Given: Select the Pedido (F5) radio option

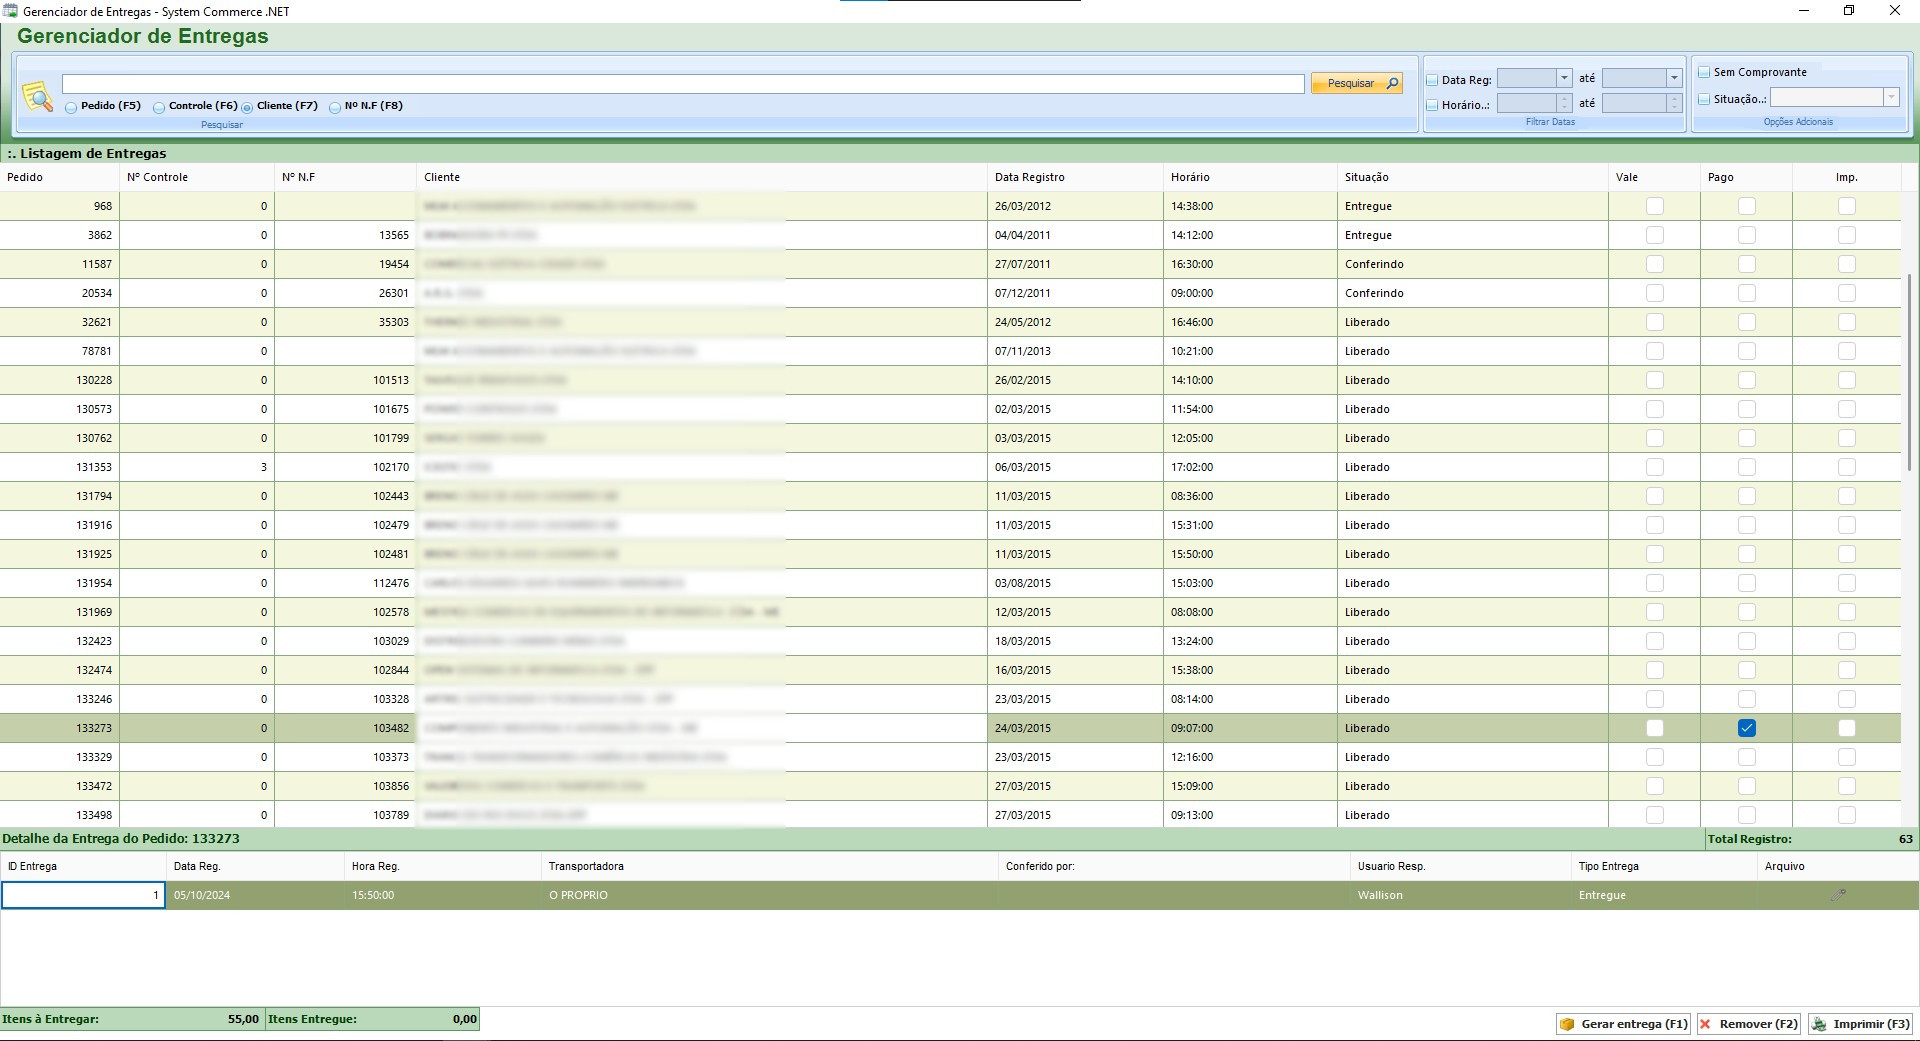Looking at the screenshot, I should point(71,107).
